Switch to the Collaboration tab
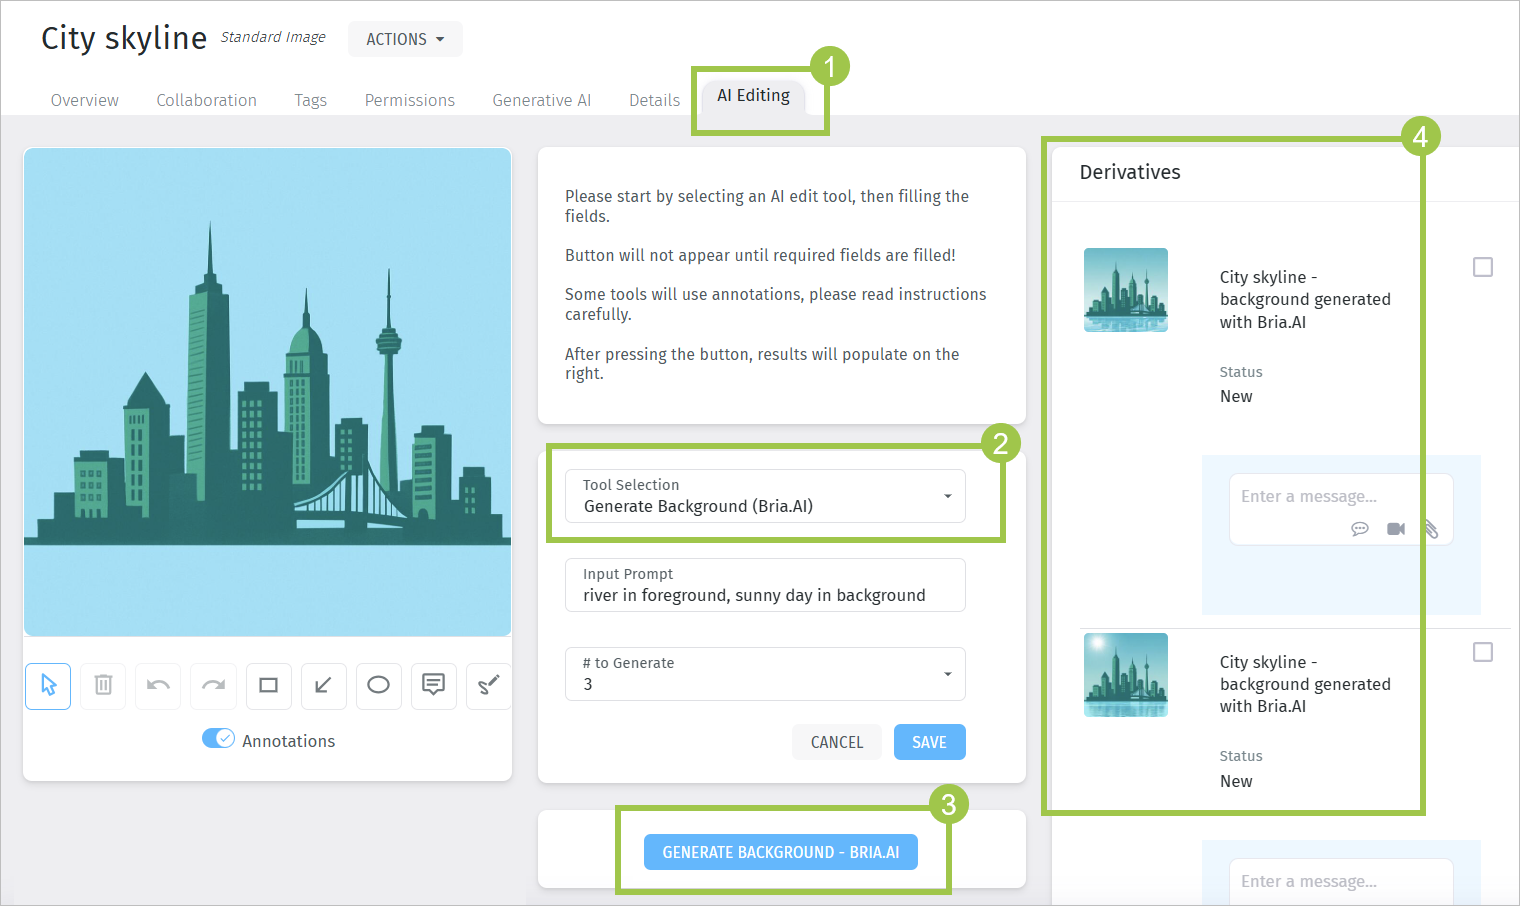The width and height of the screenshot is (1520, 906). [x=206, y=100]
